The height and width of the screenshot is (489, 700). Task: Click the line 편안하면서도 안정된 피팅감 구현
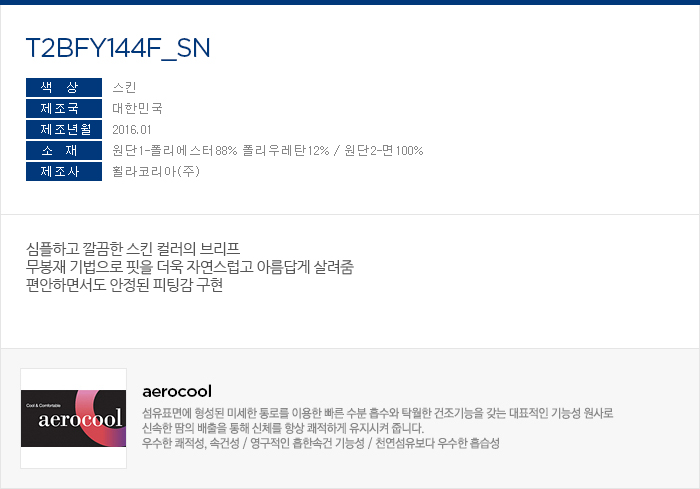click(124, 285)
